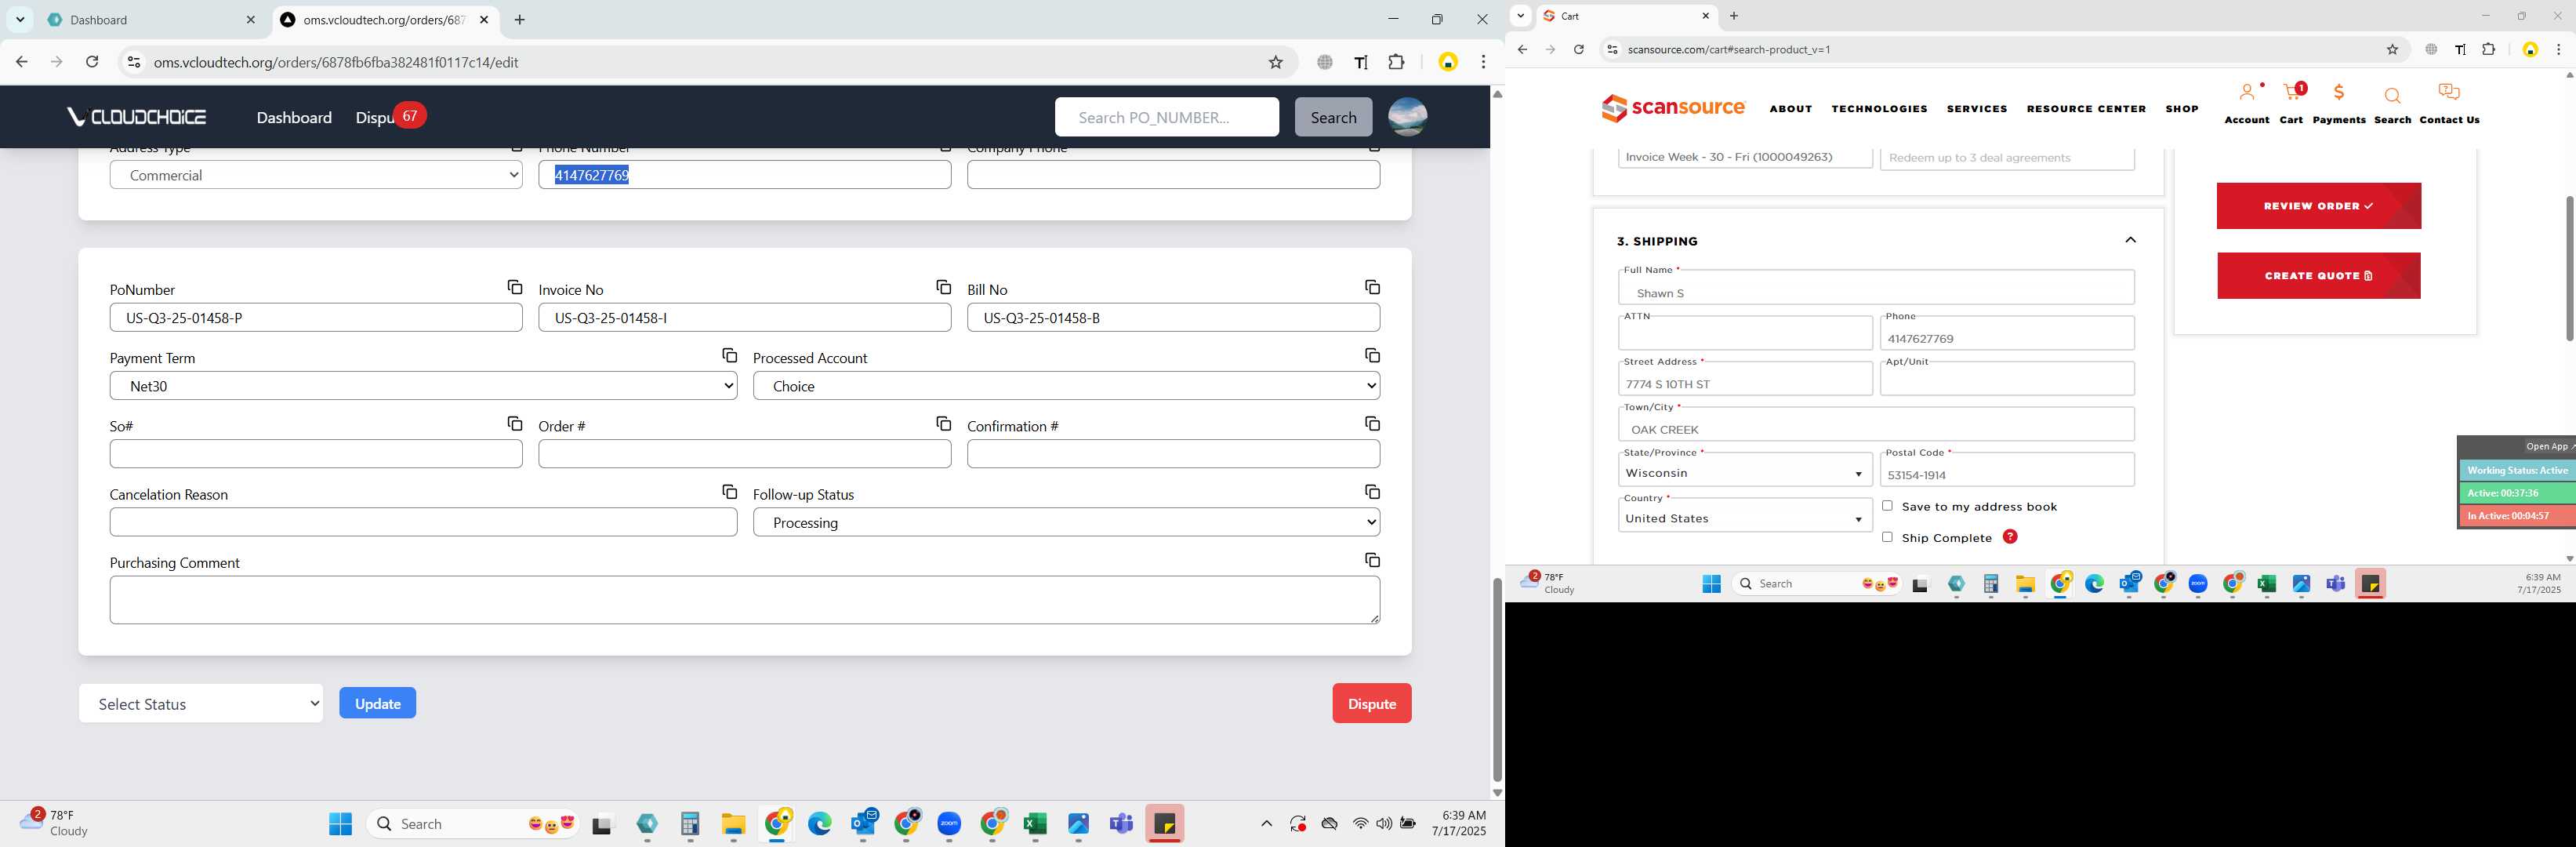Open the Processed Account Choice dropdown

(1066, 386)
